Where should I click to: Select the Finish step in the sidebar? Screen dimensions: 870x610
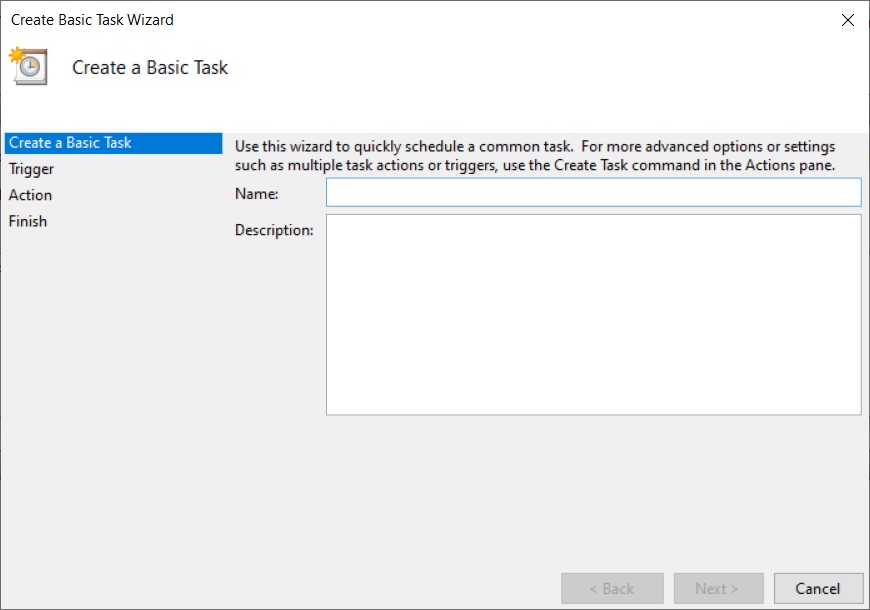27,221
